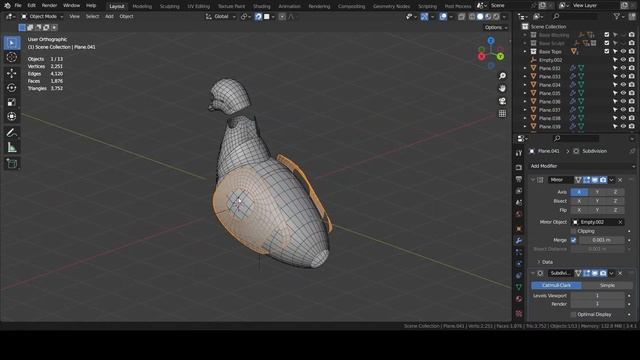Select the Measure tool
Image resolution: width=640 pixels, height=360 pixels.
[x=12, y=147]
